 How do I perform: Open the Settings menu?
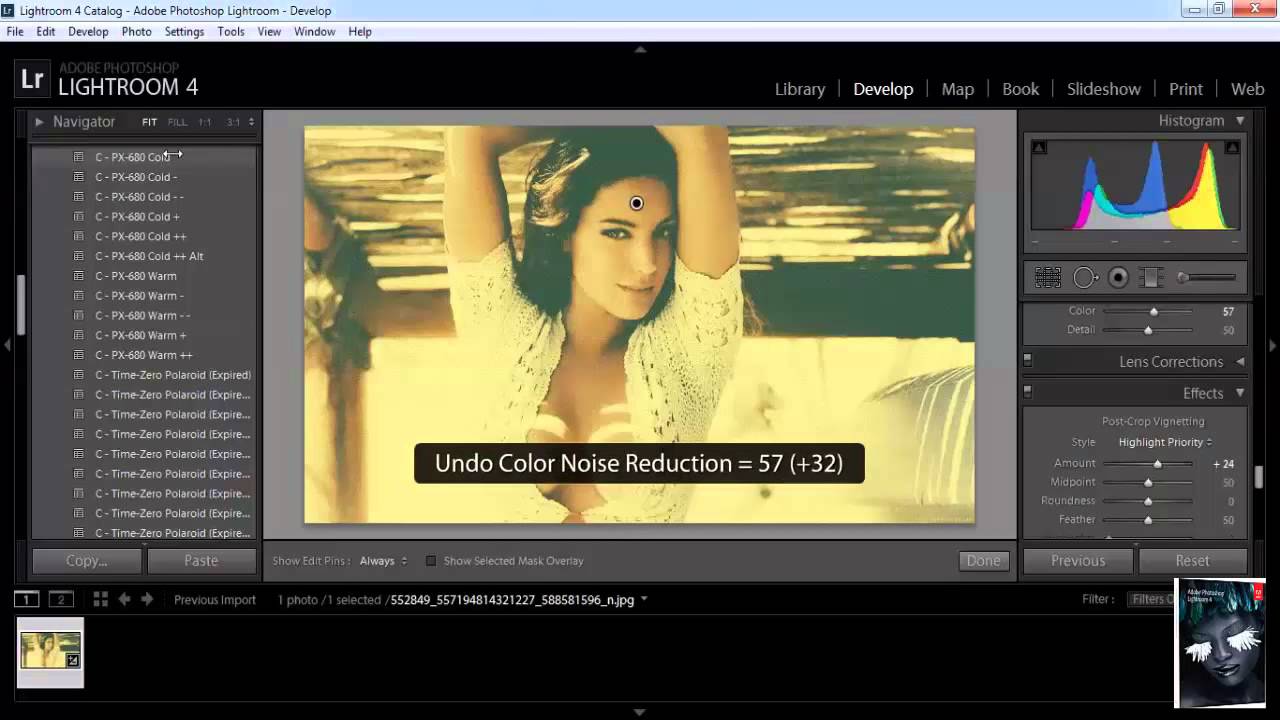point(184,31)
